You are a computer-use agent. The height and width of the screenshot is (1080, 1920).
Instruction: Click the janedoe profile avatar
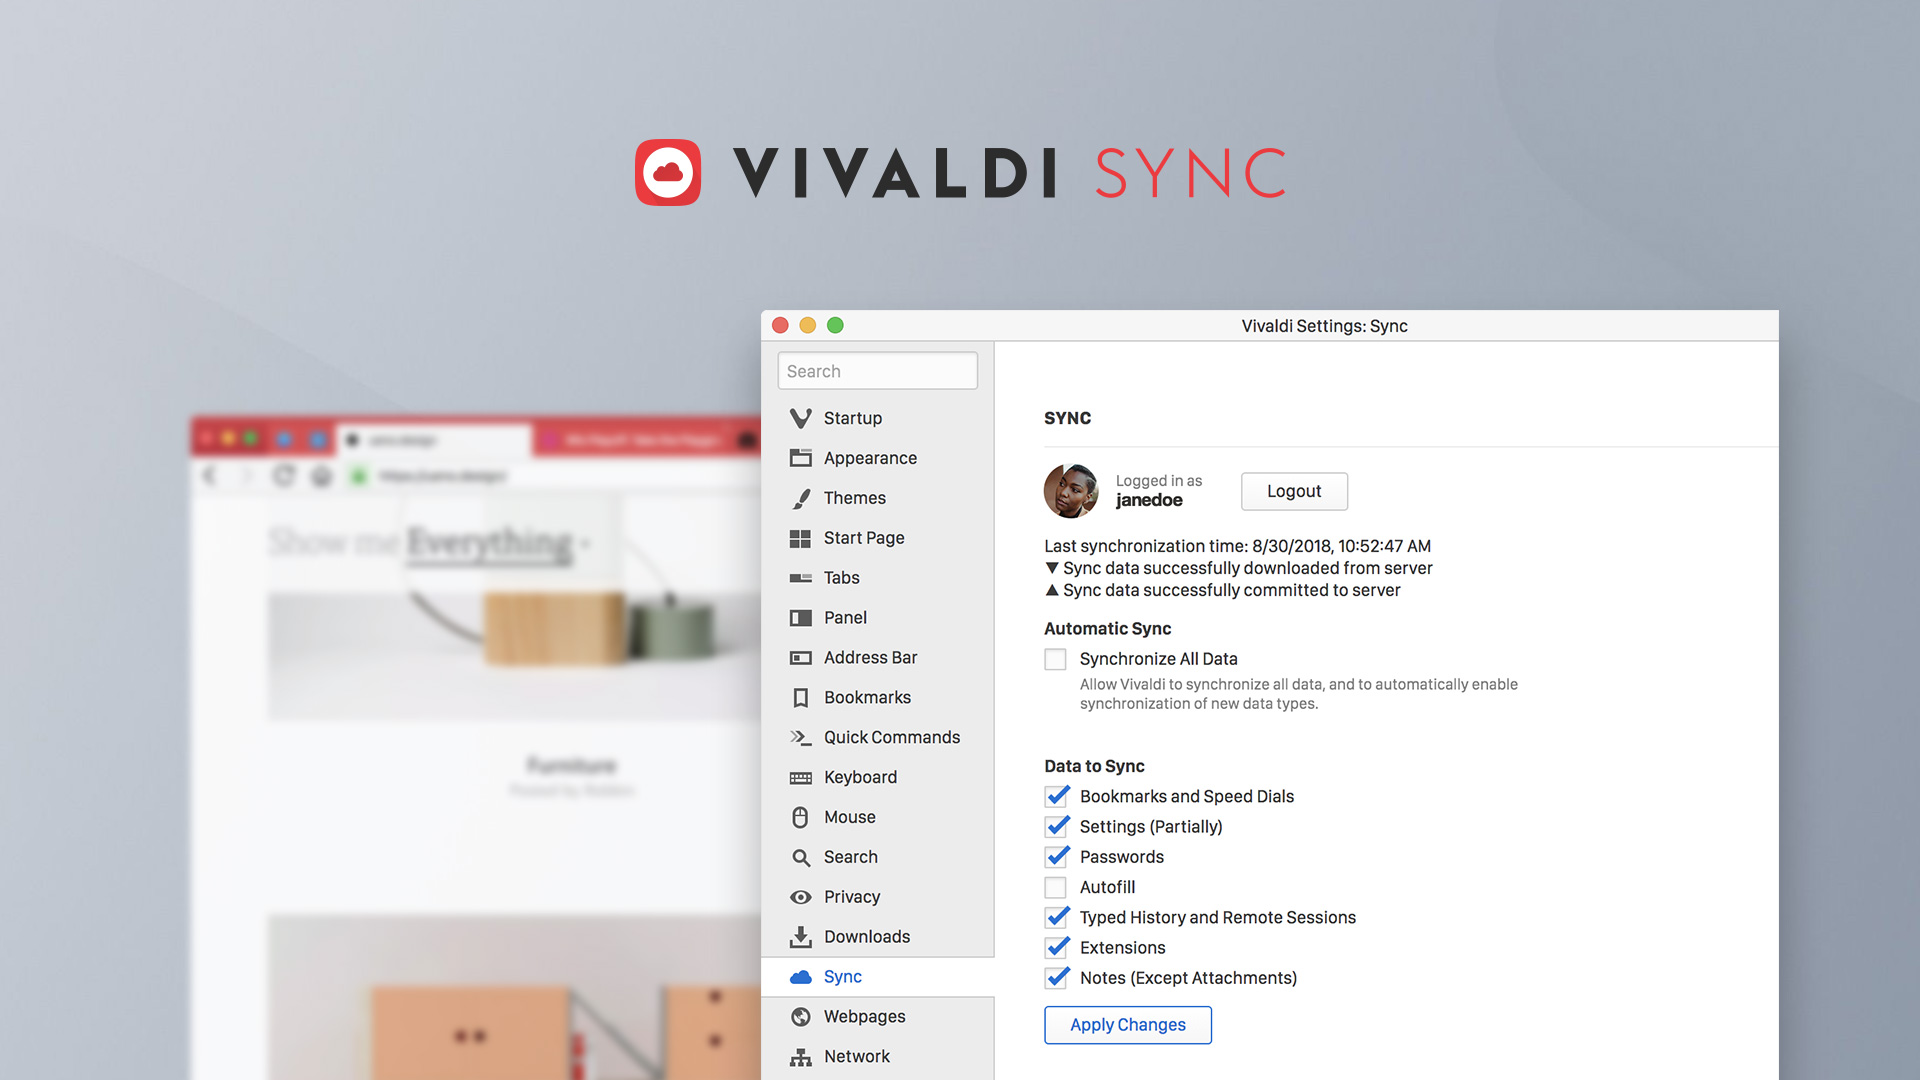[1071, 489]
